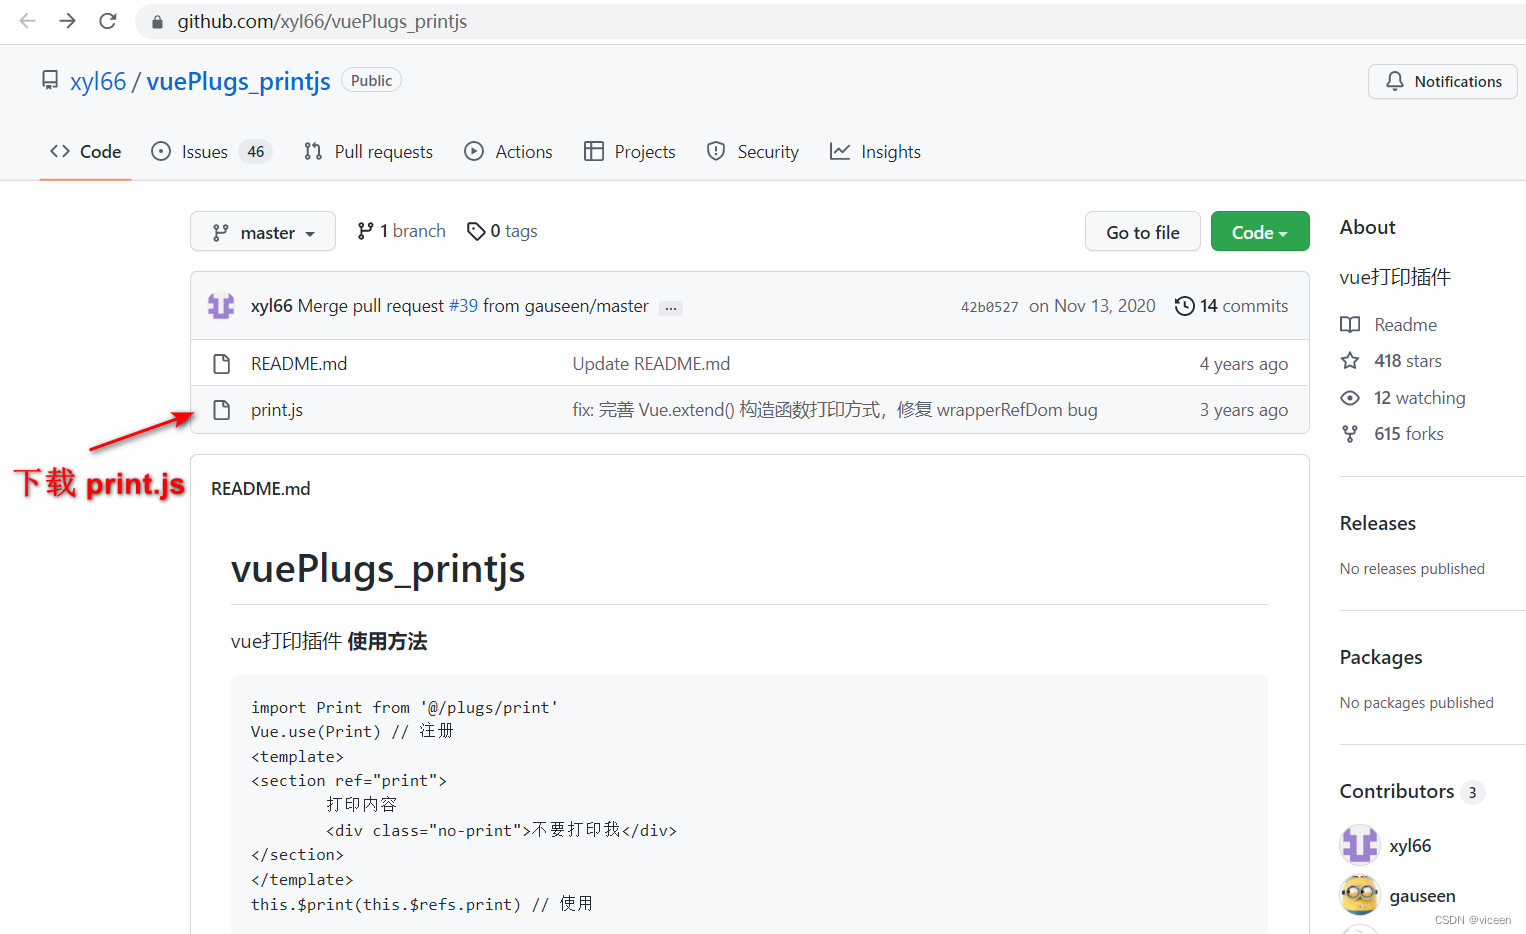Select the repository book icon beside xyl66
Image resolution: width=1526 pixels, height=934 pixels.
[x=50, y=80]
